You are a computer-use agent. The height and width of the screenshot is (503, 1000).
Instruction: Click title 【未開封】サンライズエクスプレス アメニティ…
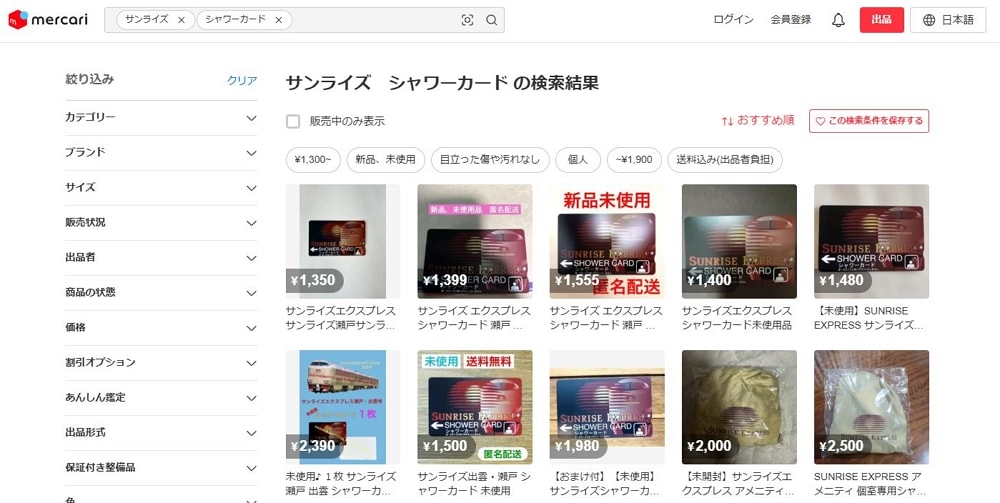pyautogui.click(x=738, y=484)
